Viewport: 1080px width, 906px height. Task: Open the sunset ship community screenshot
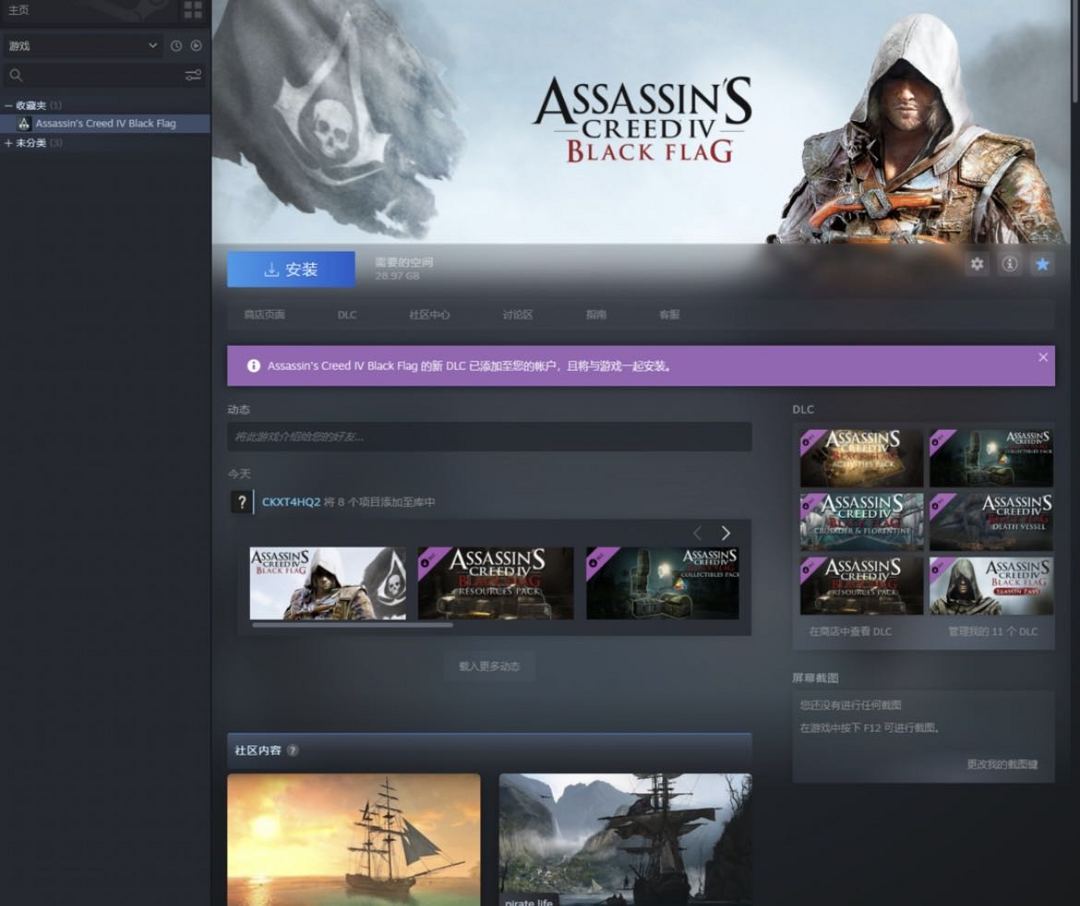point(354,839)
